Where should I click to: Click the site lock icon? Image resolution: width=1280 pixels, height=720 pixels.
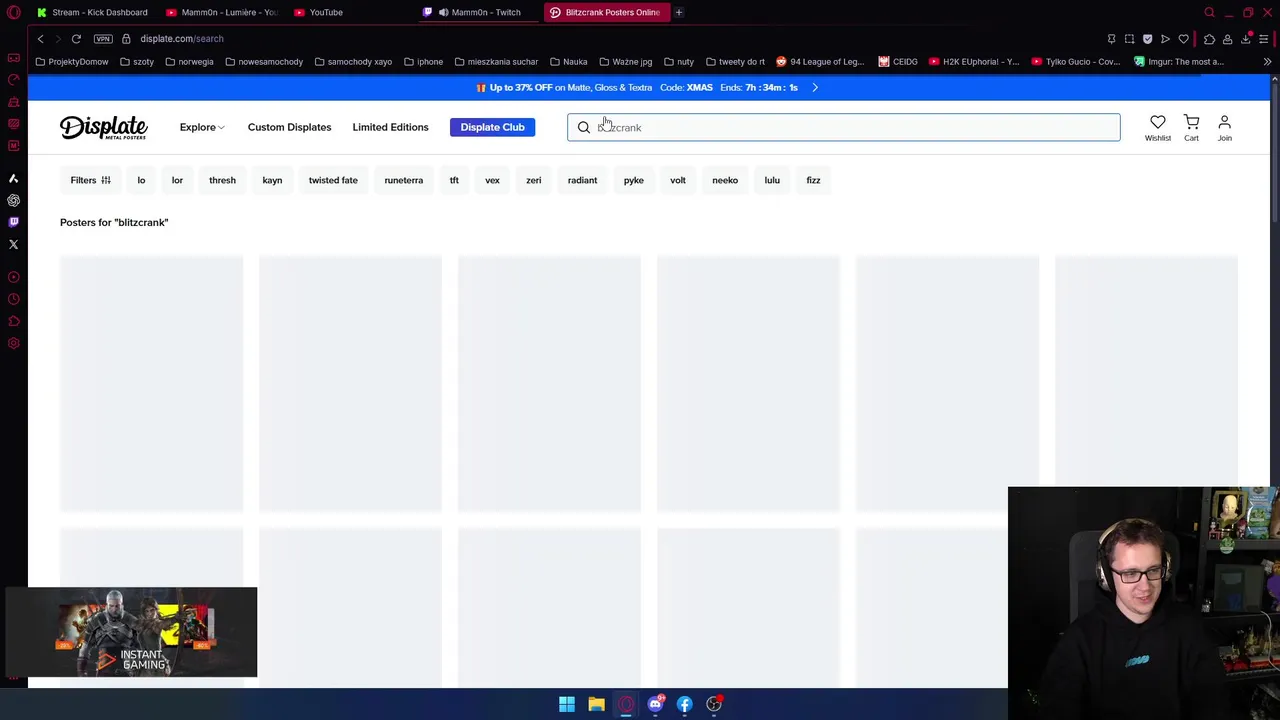126,39
